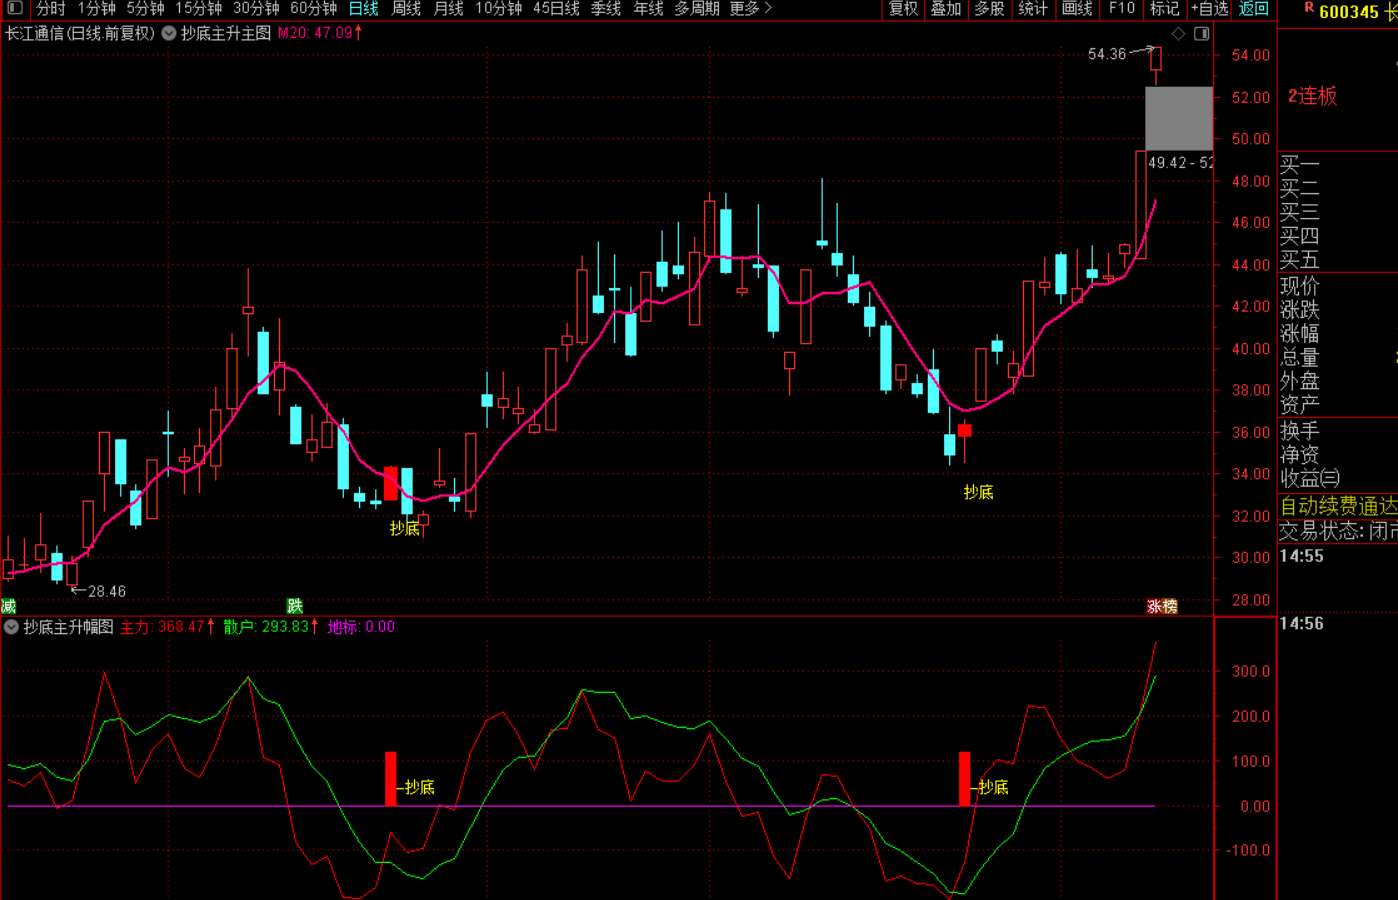Screen dimensions: 1398x900
Task: Open the 抄底主升主图 indicator dropdown
Action: click(x=169, y=33)
